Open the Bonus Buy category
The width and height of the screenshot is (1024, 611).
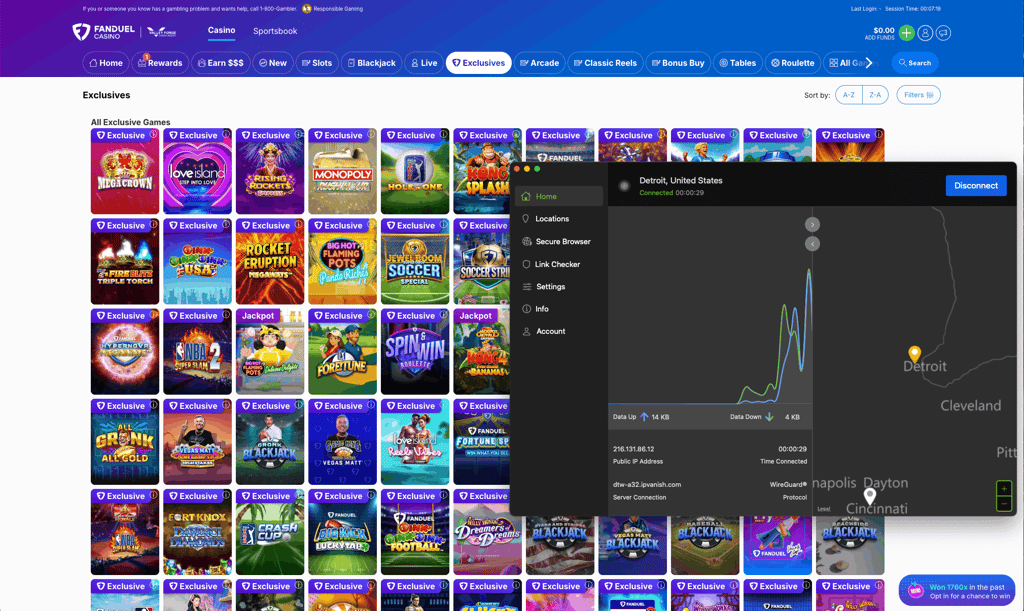678,63
